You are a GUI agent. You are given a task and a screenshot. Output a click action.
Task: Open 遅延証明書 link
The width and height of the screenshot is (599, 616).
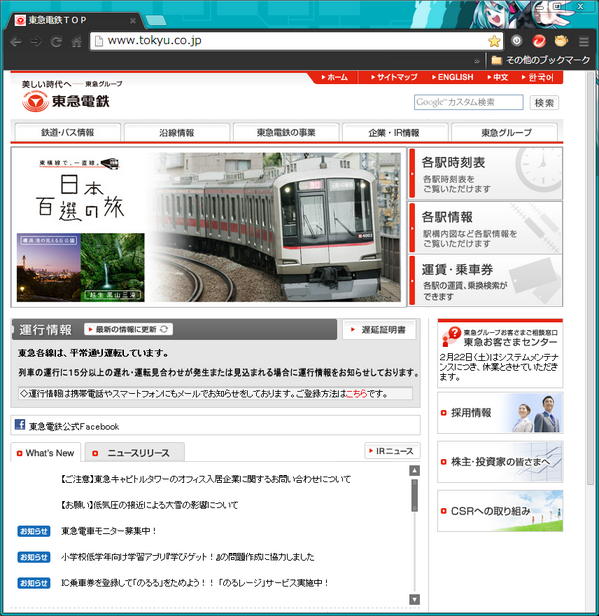tap(379, 330)
